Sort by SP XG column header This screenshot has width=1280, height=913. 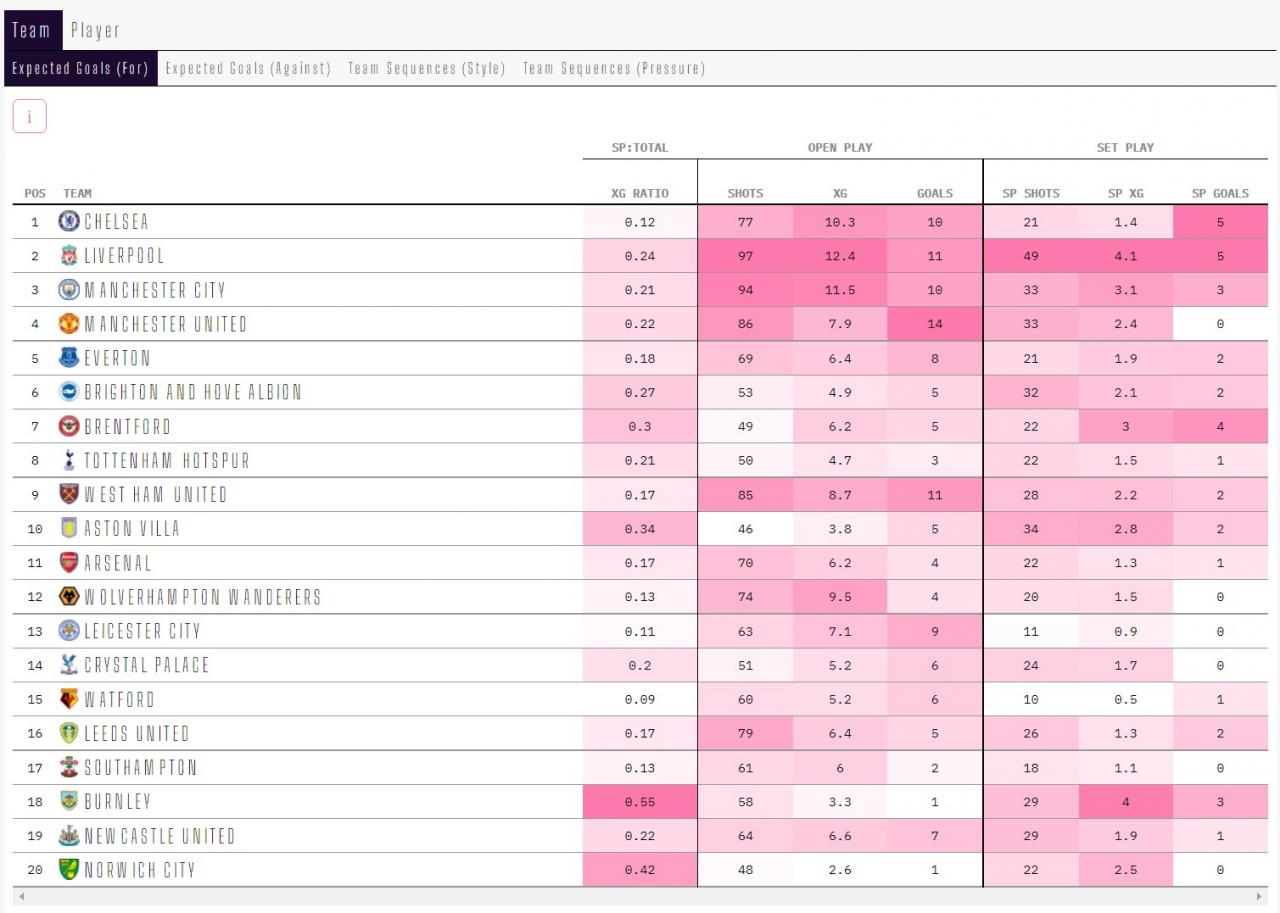1125,193
